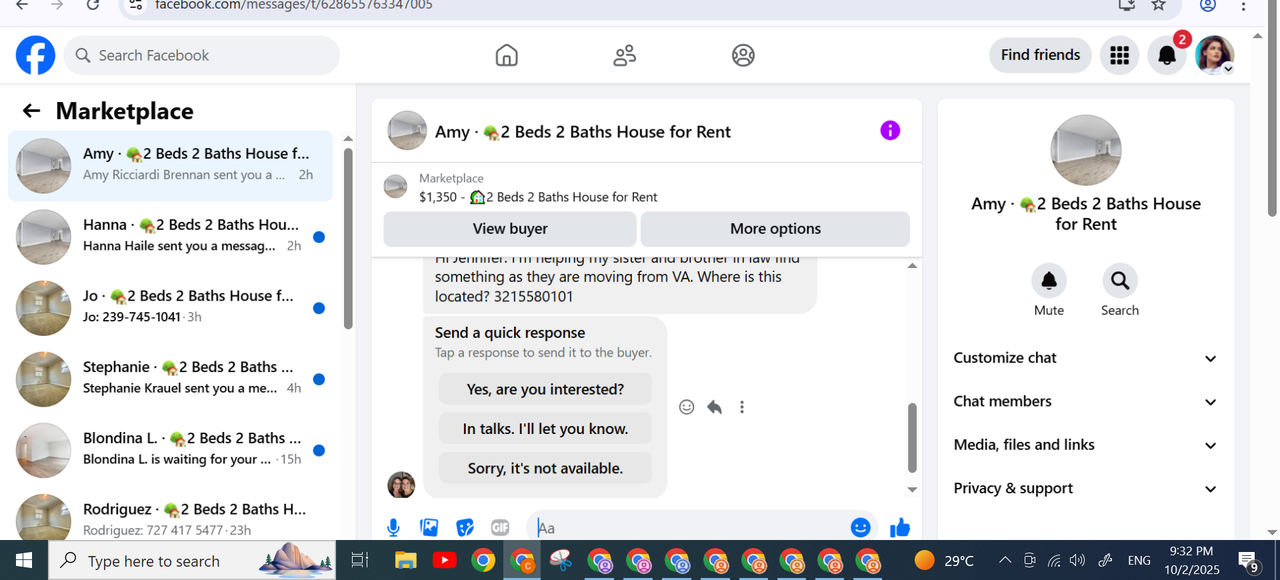Open the volume control in system tray
1280x580 pixels.
(x=1077, y=561)
